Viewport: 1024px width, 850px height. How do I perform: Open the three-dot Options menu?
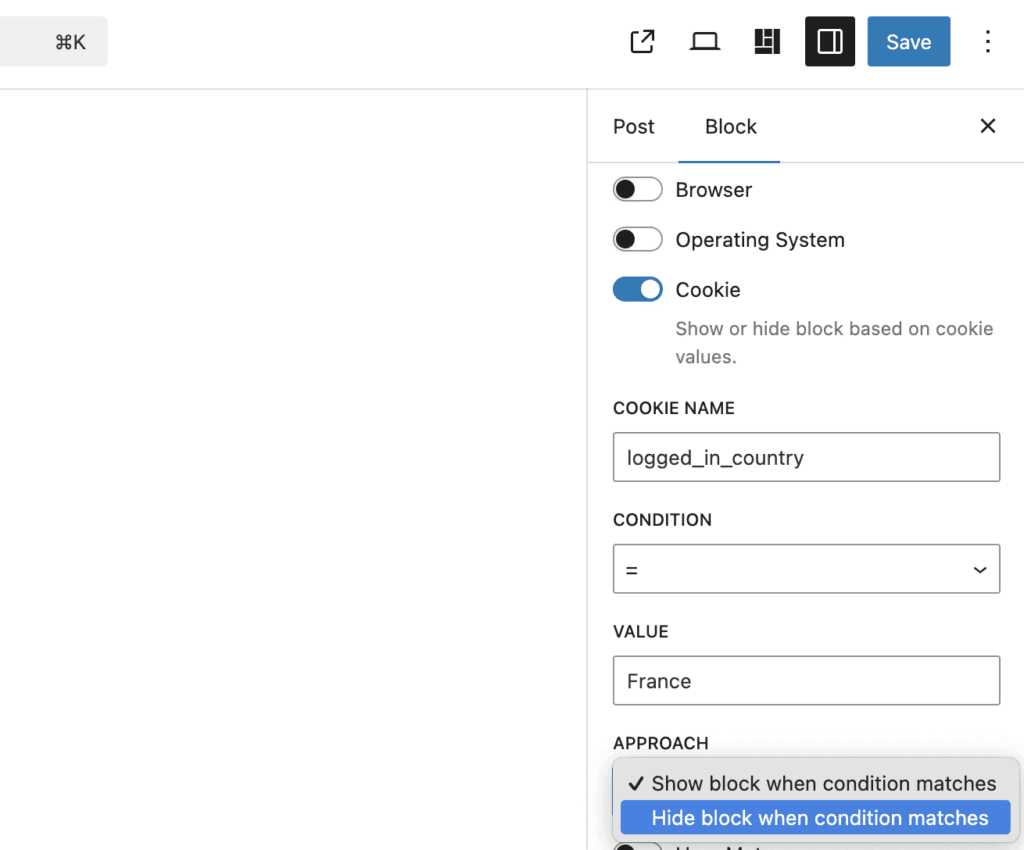[x=988, y=41]
